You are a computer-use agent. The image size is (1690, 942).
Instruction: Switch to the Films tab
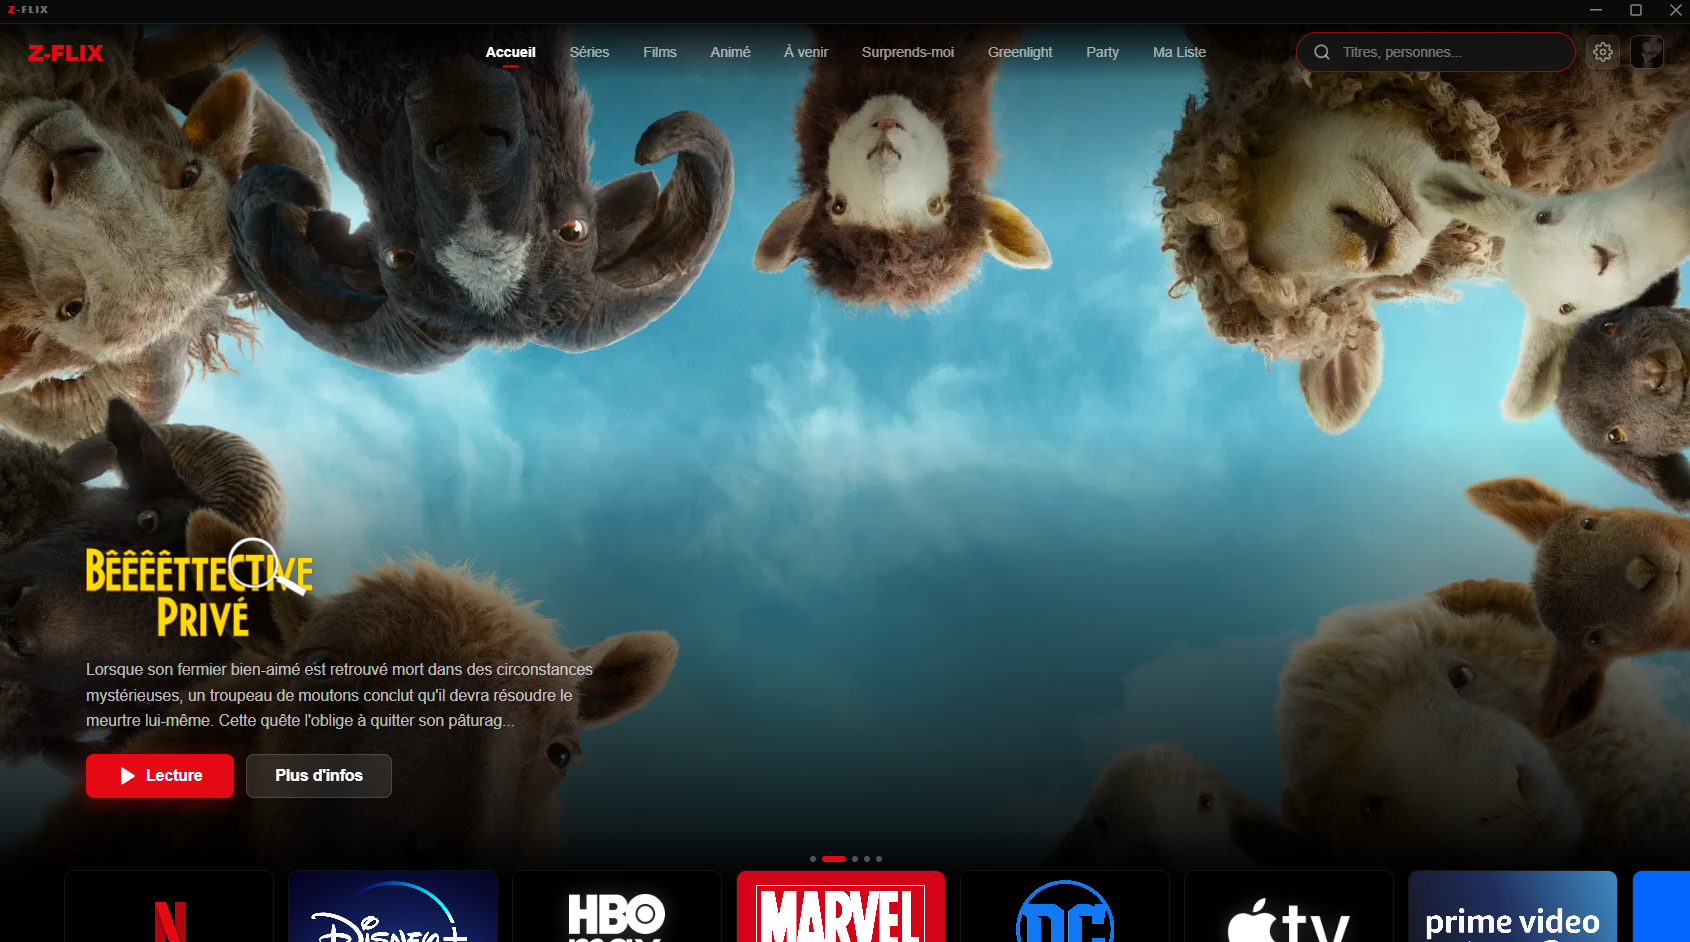pos(660,52)
